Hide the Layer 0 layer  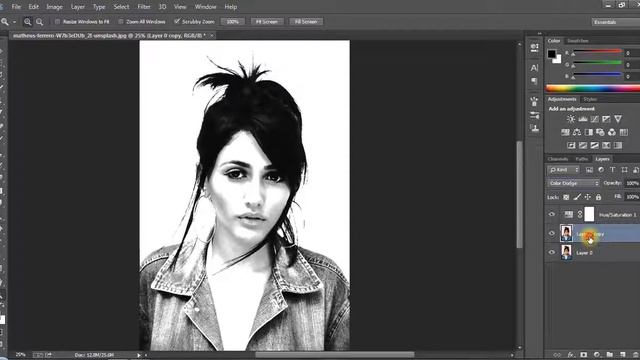click(552, 252)
